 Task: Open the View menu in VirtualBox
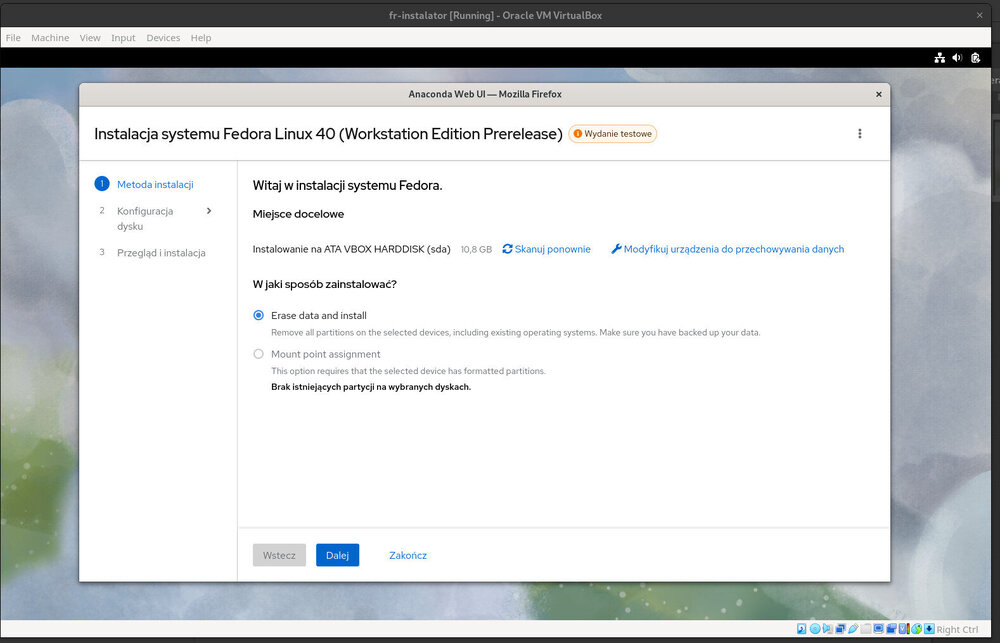(90, 38)
